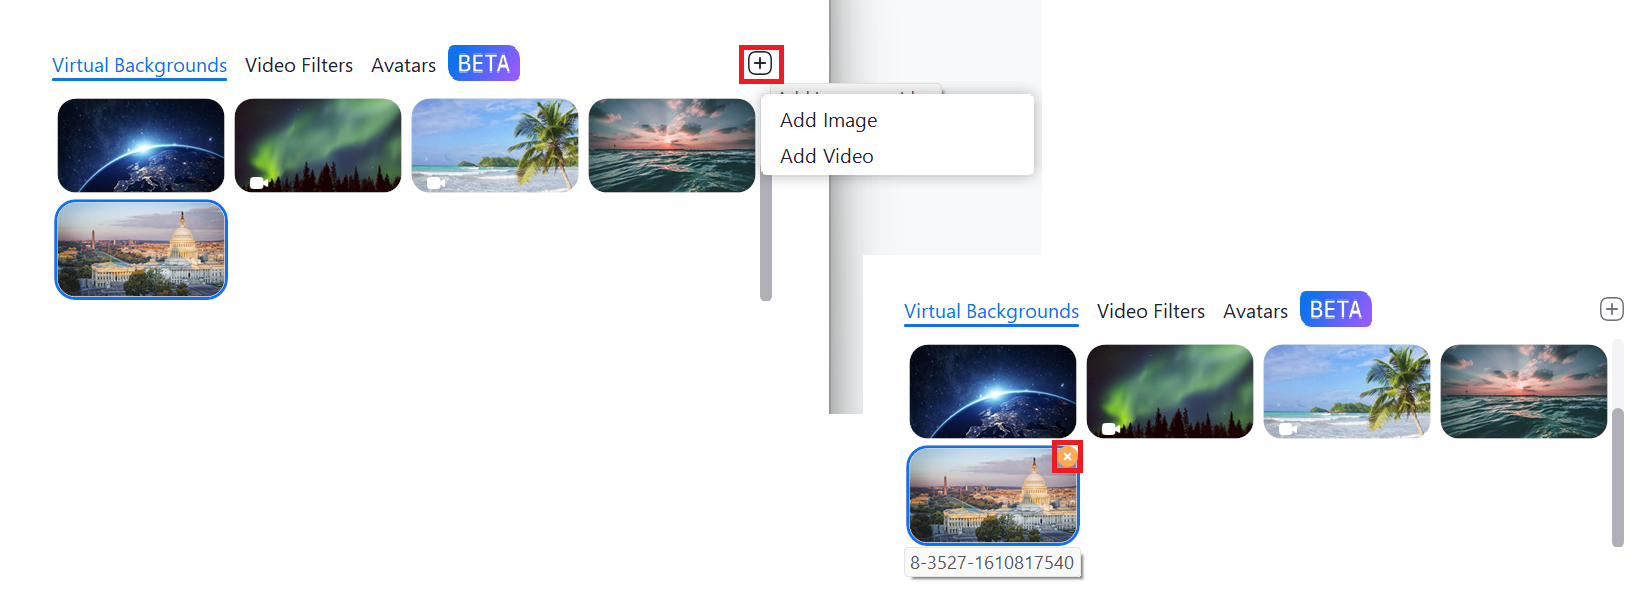Screen dimensions: 1636x595
Task: Choose the ocean sunset background in the upper panel
Action: pyautogui.click(x=672, y=145)
